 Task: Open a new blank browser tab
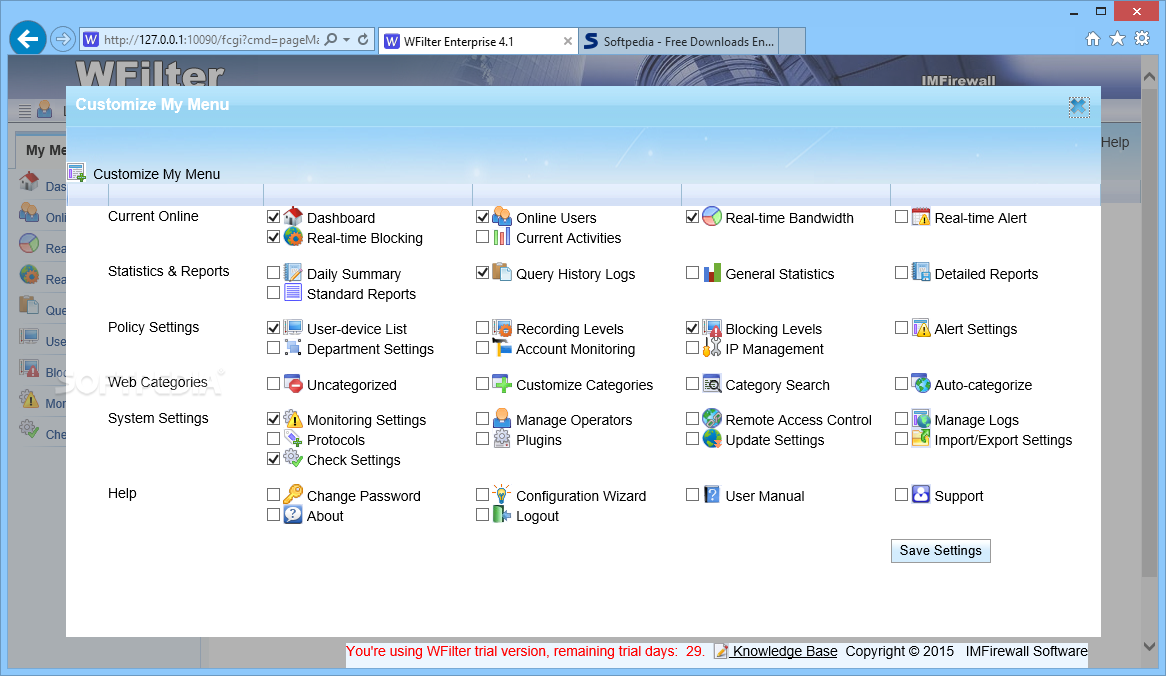(x=792, y=42)
